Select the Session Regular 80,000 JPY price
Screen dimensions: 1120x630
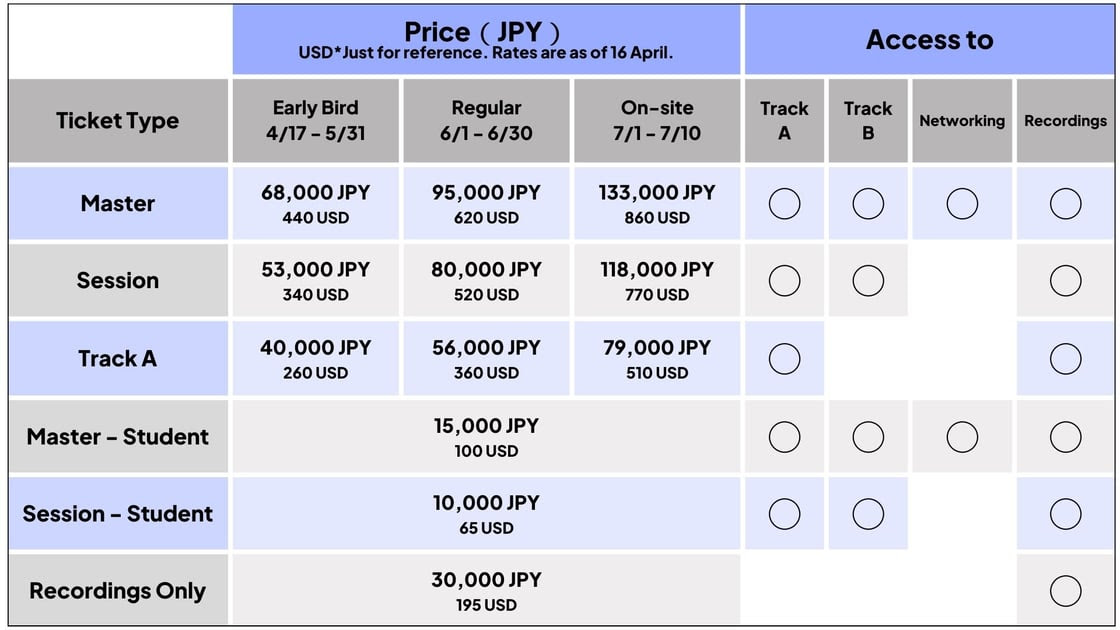pos(486,270)
